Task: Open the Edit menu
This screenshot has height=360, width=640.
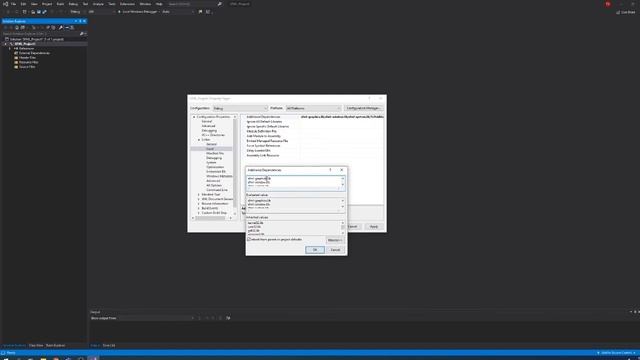Action: click(23, 4)
